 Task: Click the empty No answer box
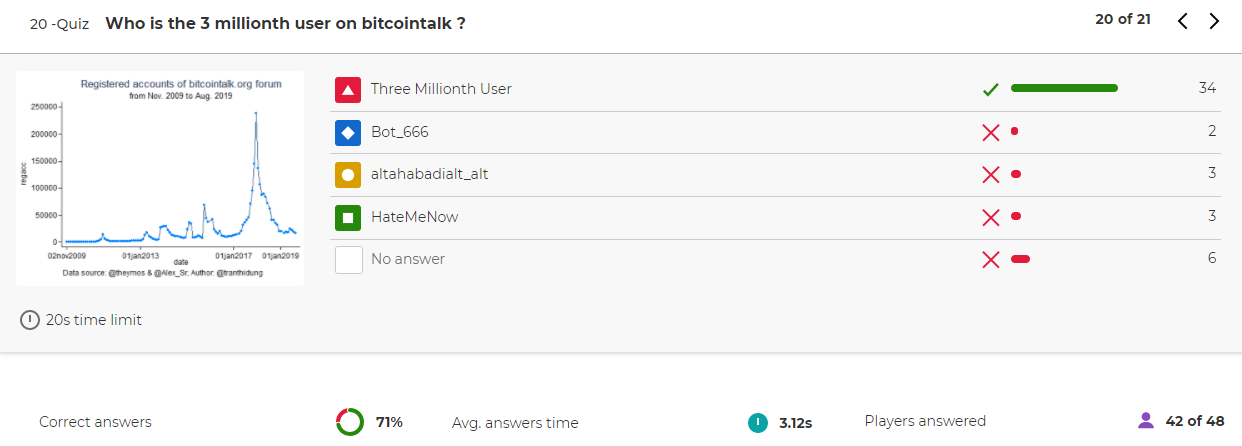click(x=348, y=259)
